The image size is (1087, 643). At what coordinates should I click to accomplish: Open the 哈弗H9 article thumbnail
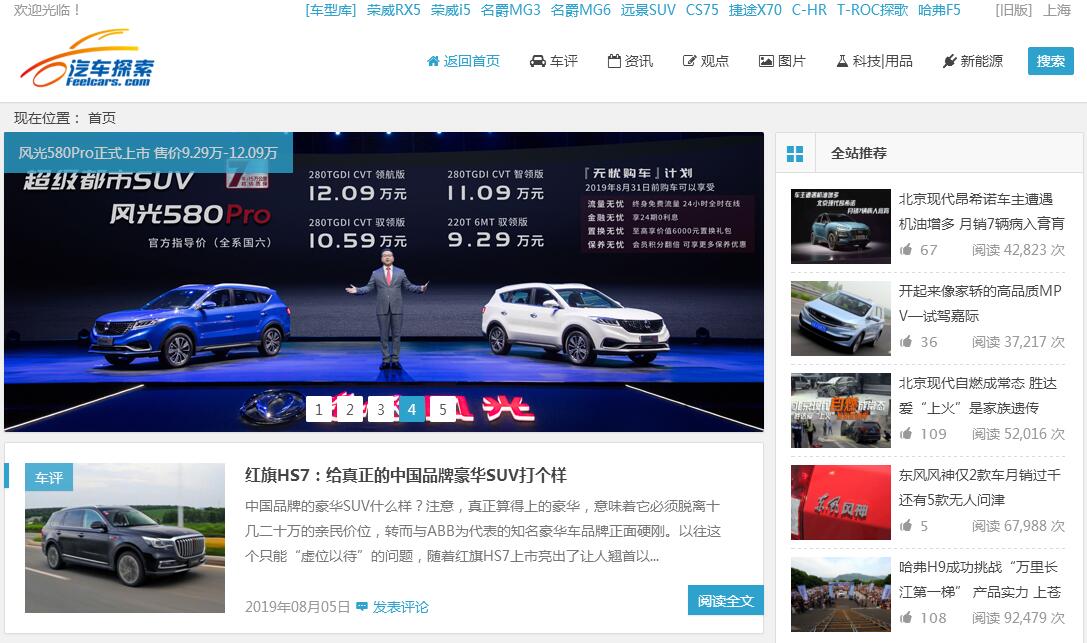click(x=840, y=594)
